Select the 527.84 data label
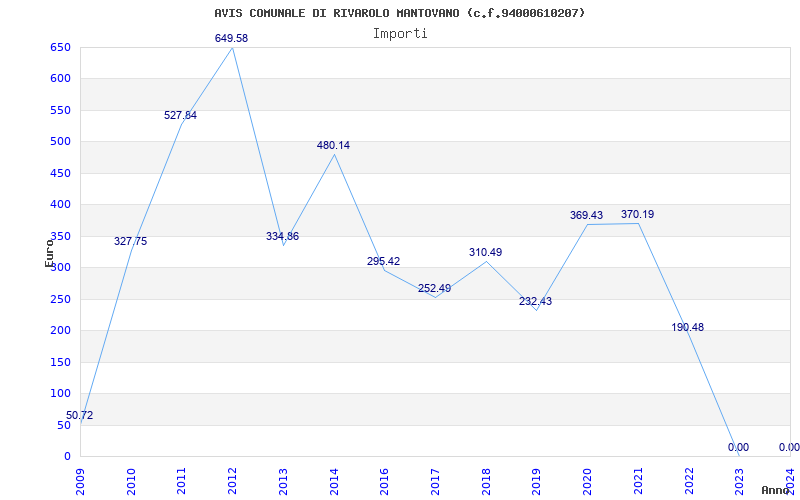 [x=180, y=115]
